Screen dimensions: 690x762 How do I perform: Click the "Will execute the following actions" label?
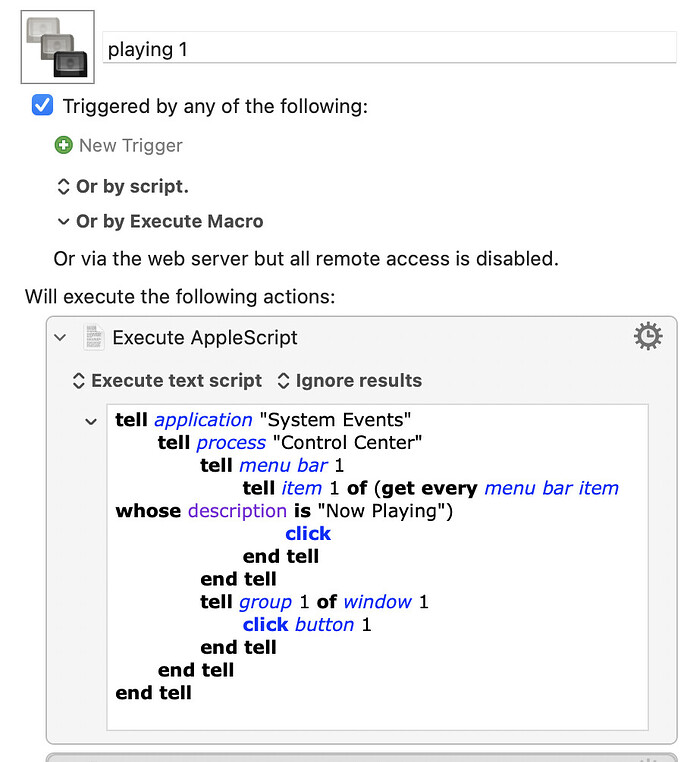180,296
